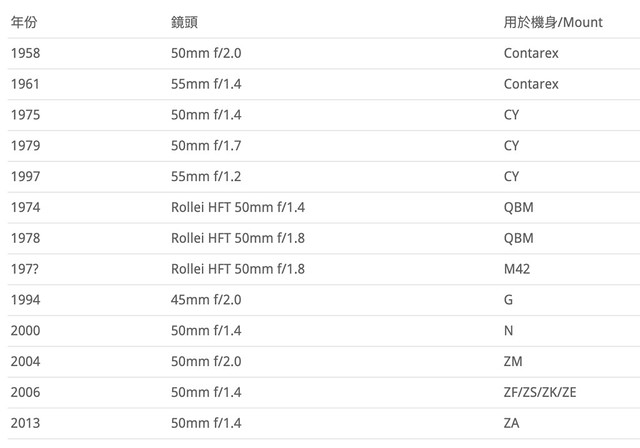The image size is (640, 448).
Task: Click the N mount cell
Action: pyautogui.click(x=508, y=330)
